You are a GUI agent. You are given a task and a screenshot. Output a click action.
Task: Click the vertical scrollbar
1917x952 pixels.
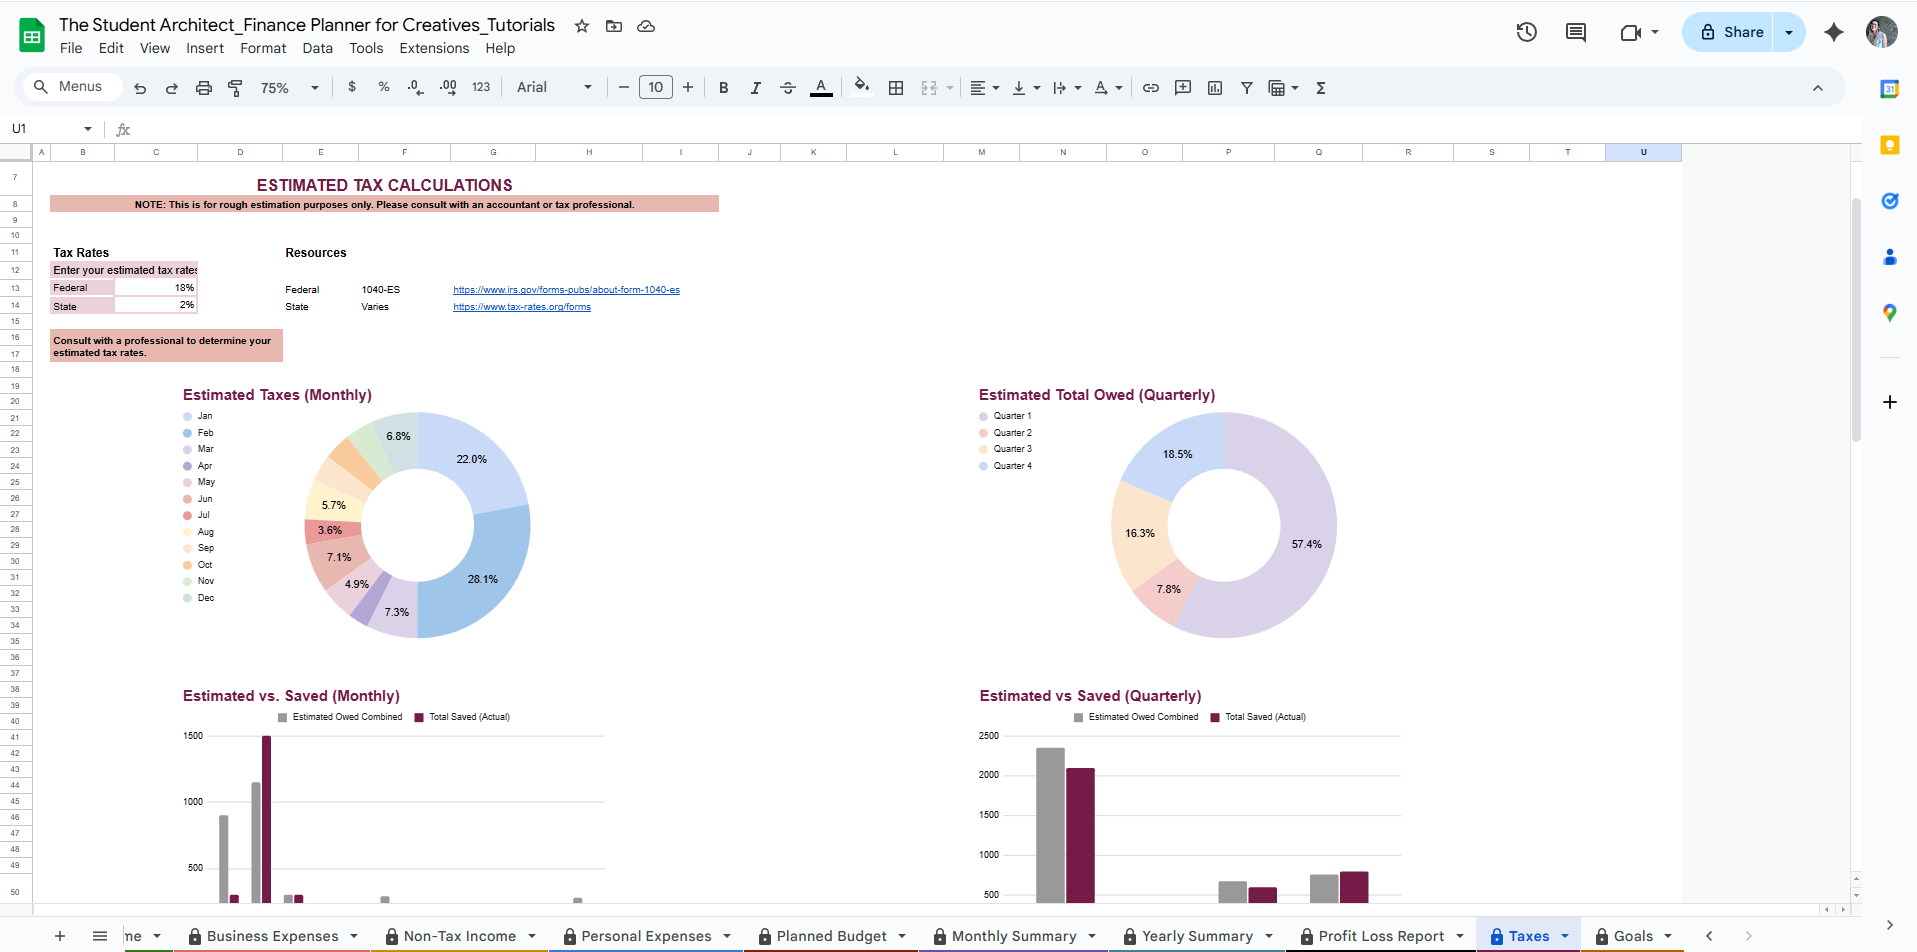coord(1856,320)
